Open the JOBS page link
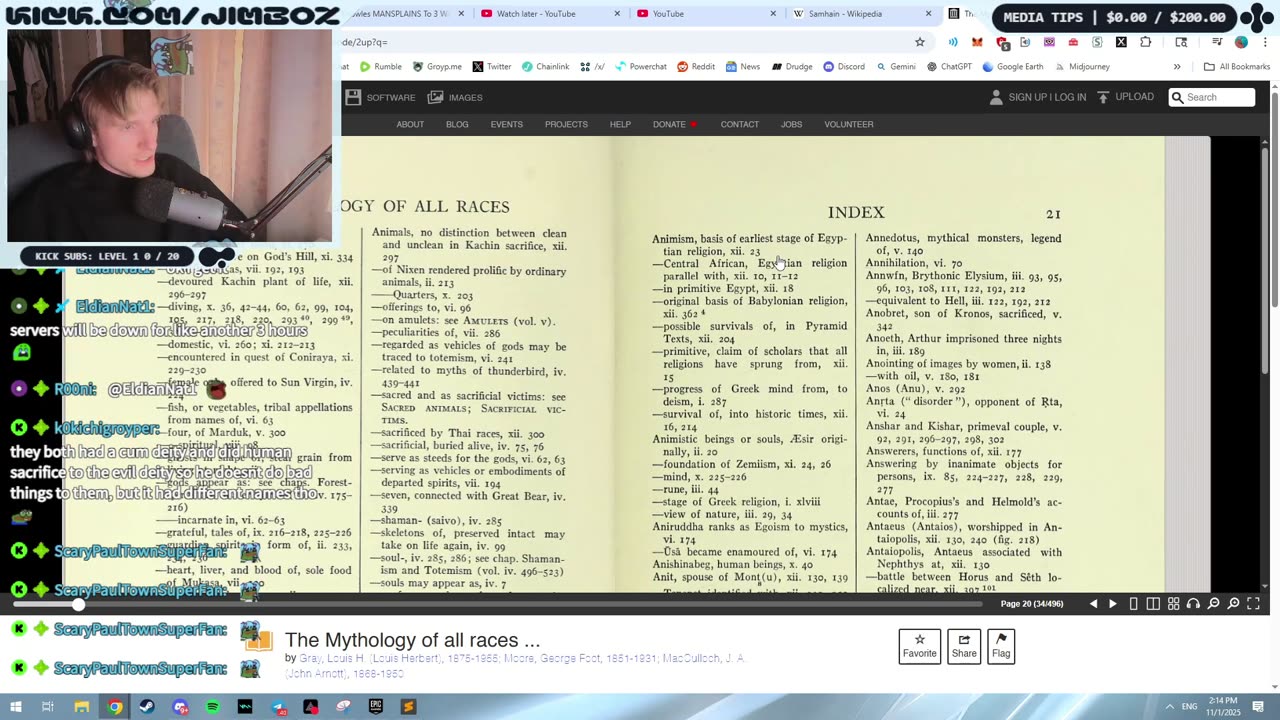 pos(791,124)
